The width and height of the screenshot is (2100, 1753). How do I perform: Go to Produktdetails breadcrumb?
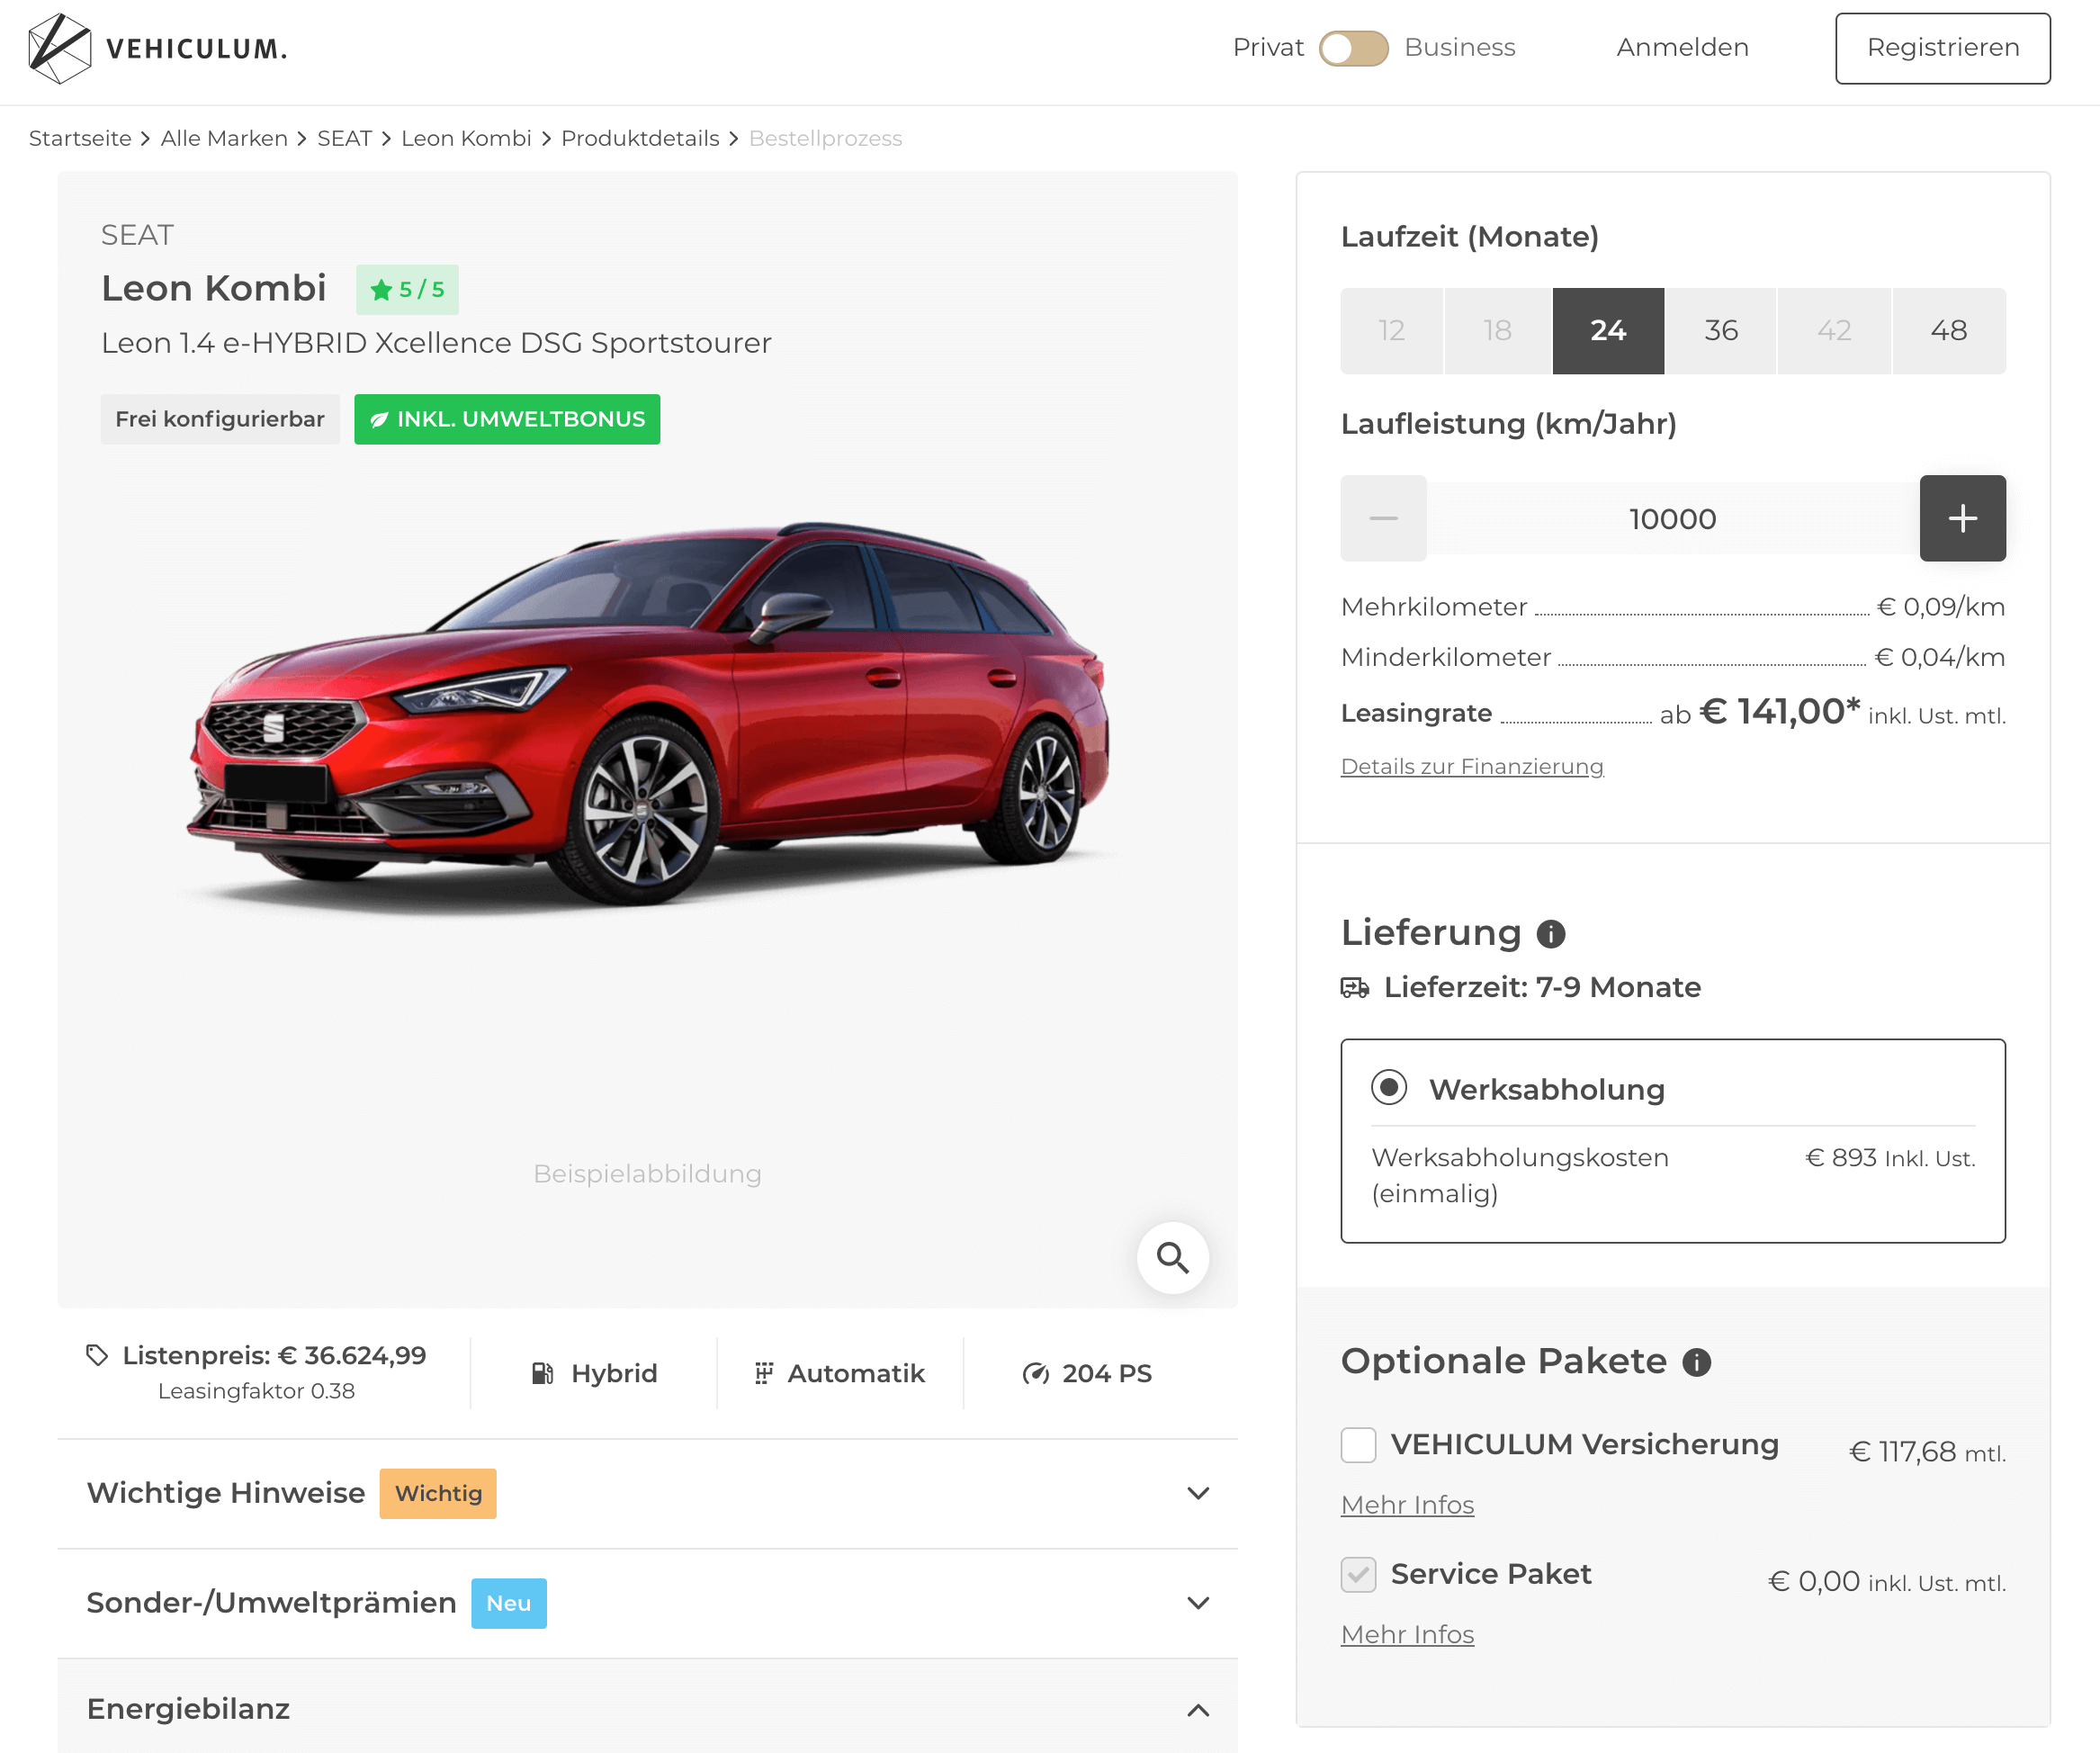coord(640,138)
